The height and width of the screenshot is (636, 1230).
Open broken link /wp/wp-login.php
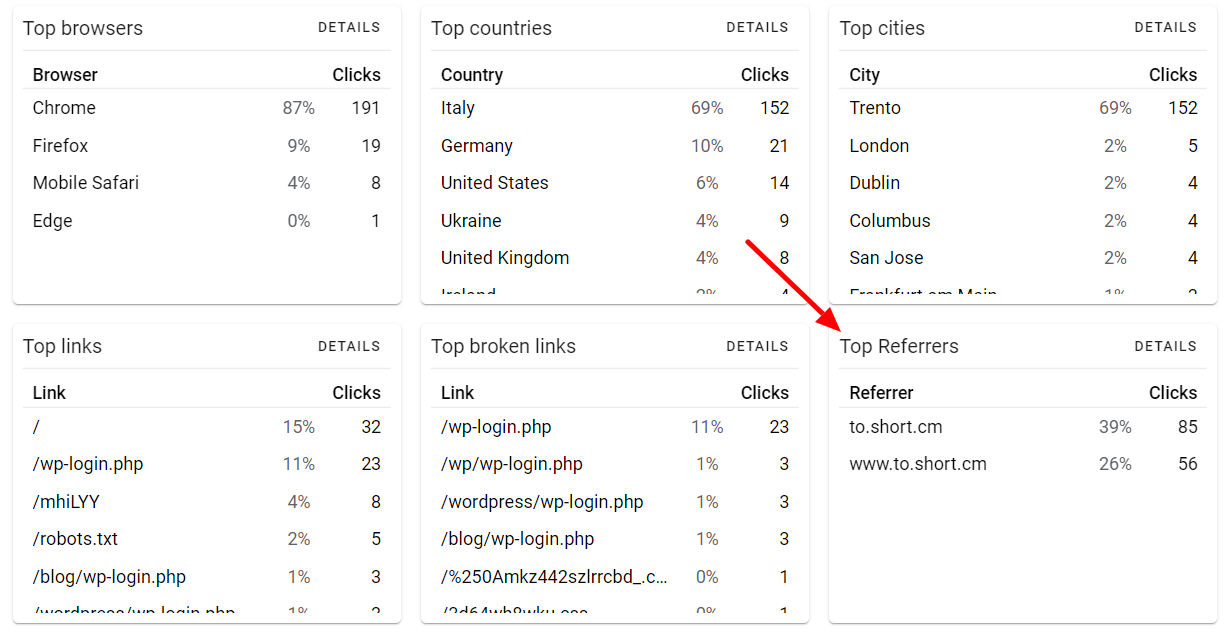coord(511,464)
